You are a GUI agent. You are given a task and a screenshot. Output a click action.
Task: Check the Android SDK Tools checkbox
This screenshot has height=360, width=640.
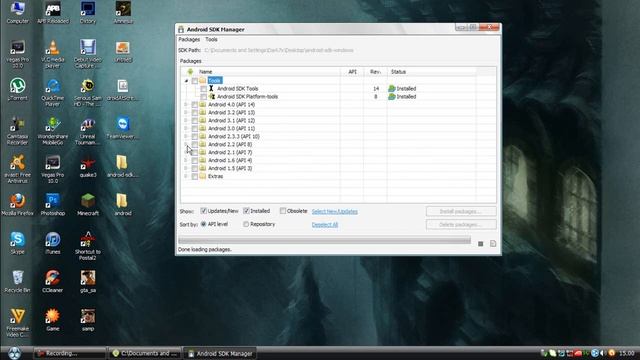(203, 89)
